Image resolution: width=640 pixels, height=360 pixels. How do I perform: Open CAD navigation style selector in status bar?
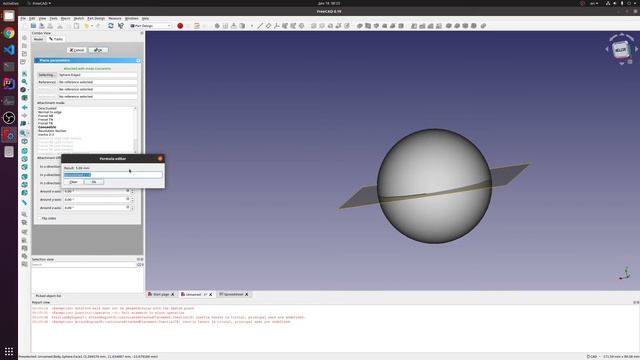coord(592,357)
